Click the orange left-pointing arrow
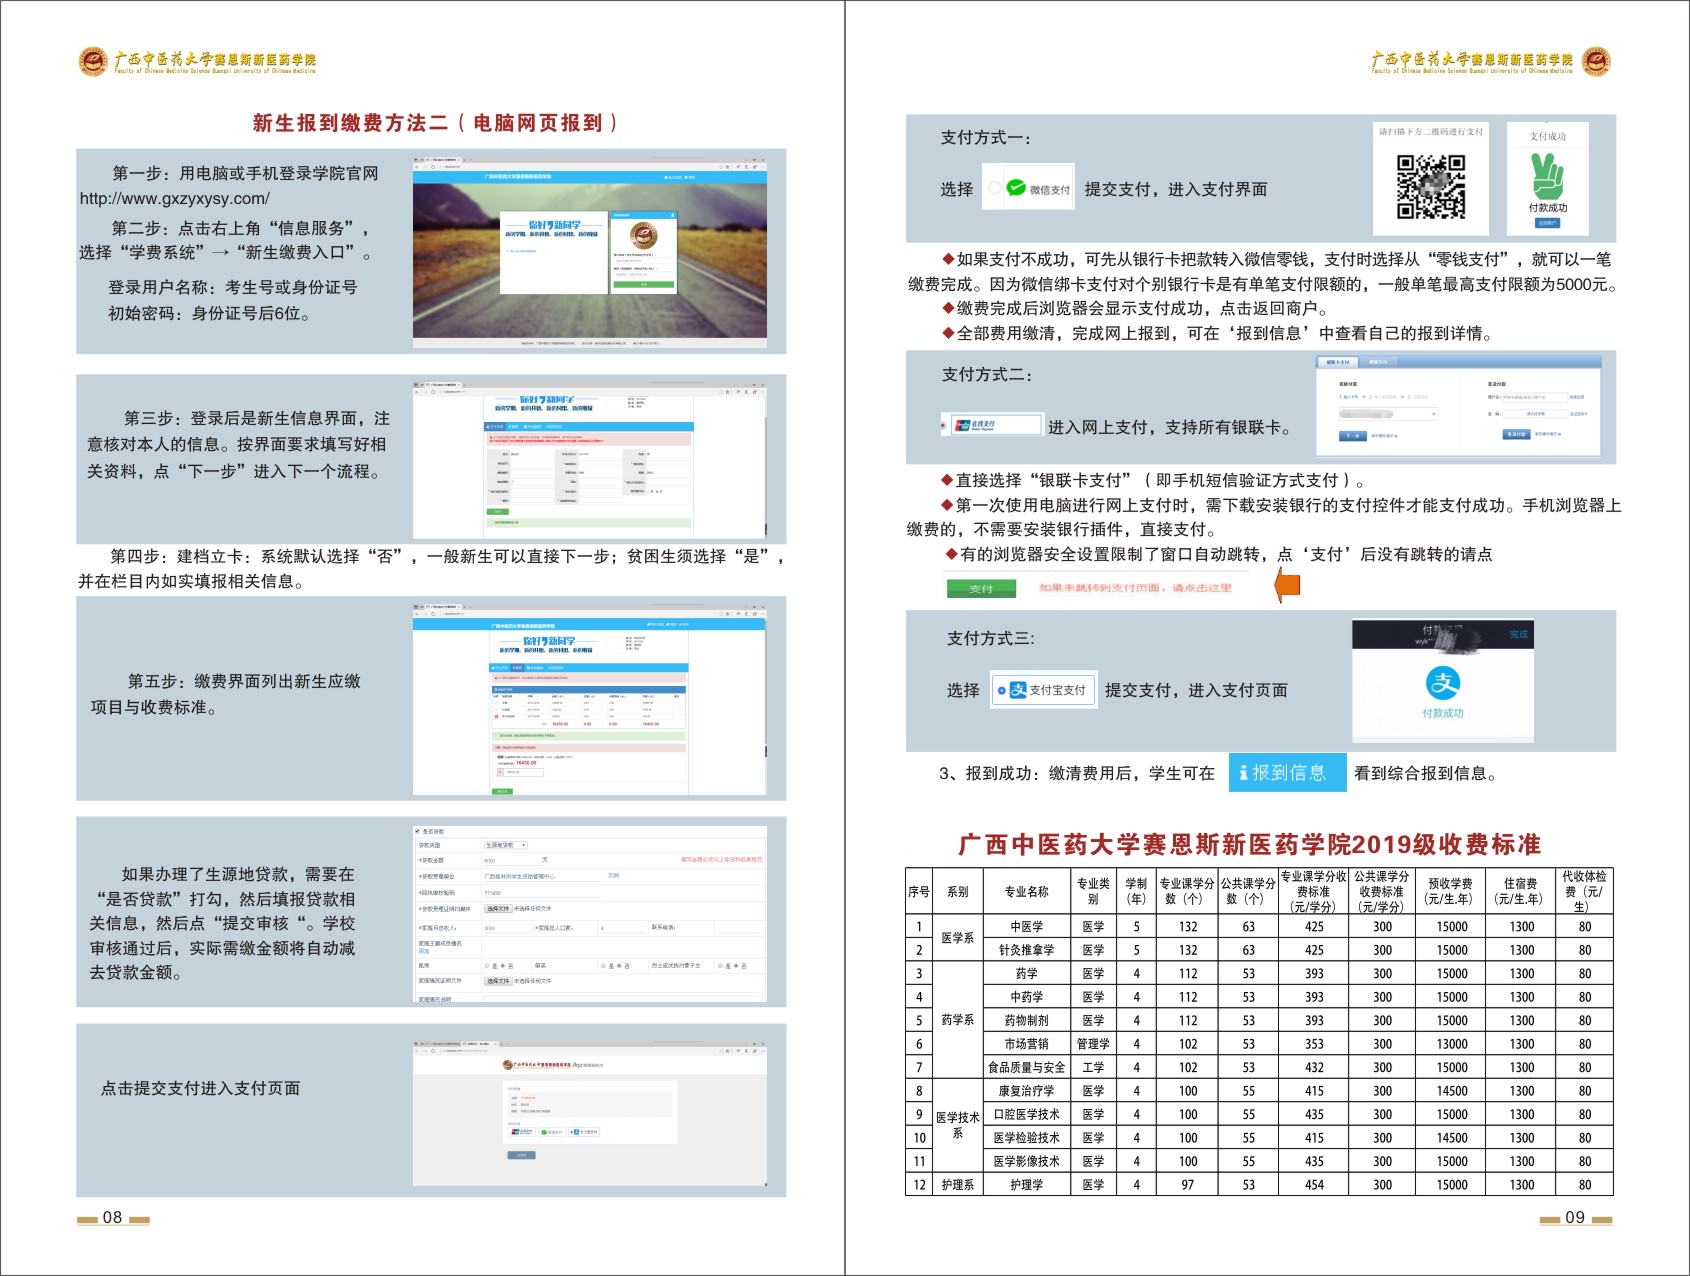The height and width of the screenshot is (1276, 1690). pyautogui.click(x=1288, y=585)
